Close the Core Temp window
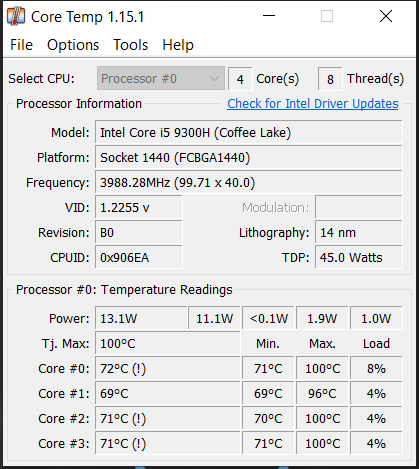The image size is (419, 469). click(386, 16)
